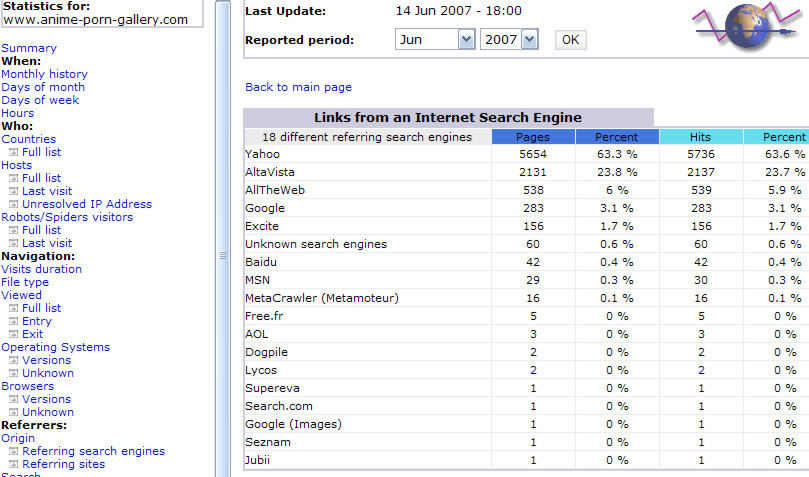This screenshot has height=477, width=809.
Task: Click the icon beside Operating Systems Versions
Action: pyautogui.click(x=14, y=361)
